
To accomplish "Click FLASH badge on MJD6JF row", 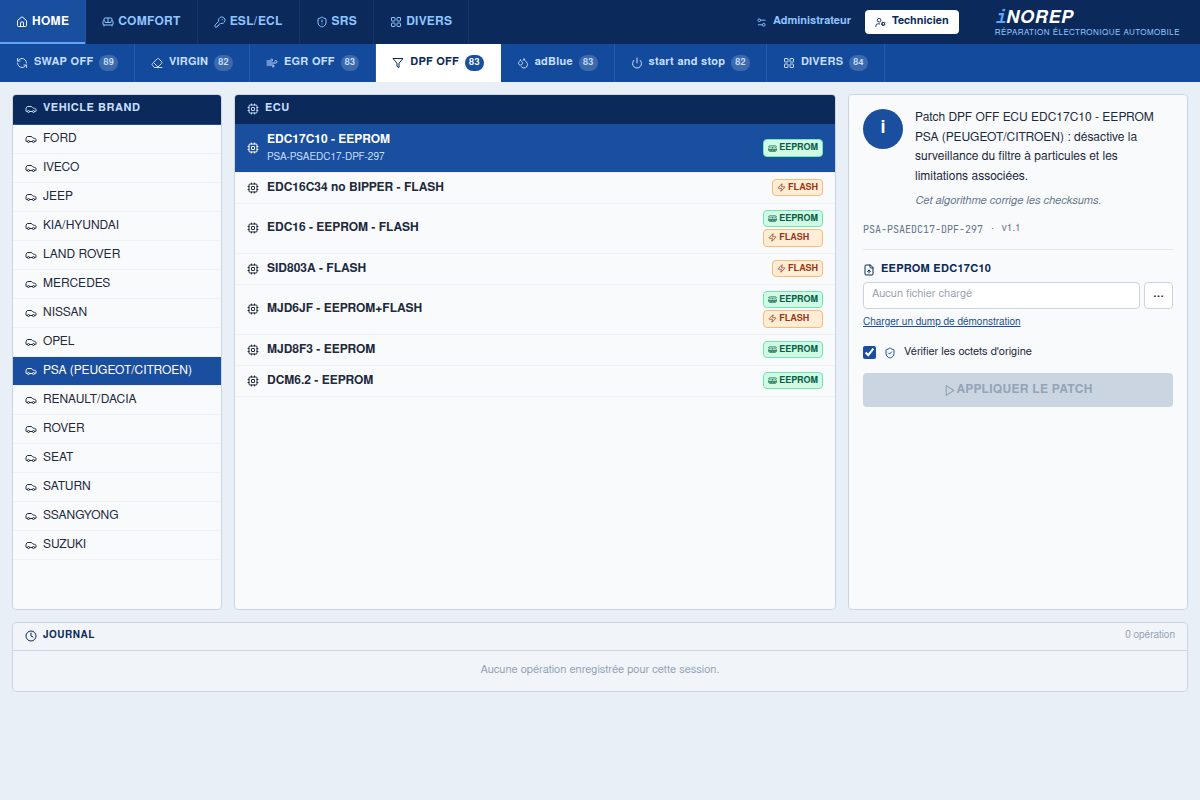I will [x=793, y=319].
